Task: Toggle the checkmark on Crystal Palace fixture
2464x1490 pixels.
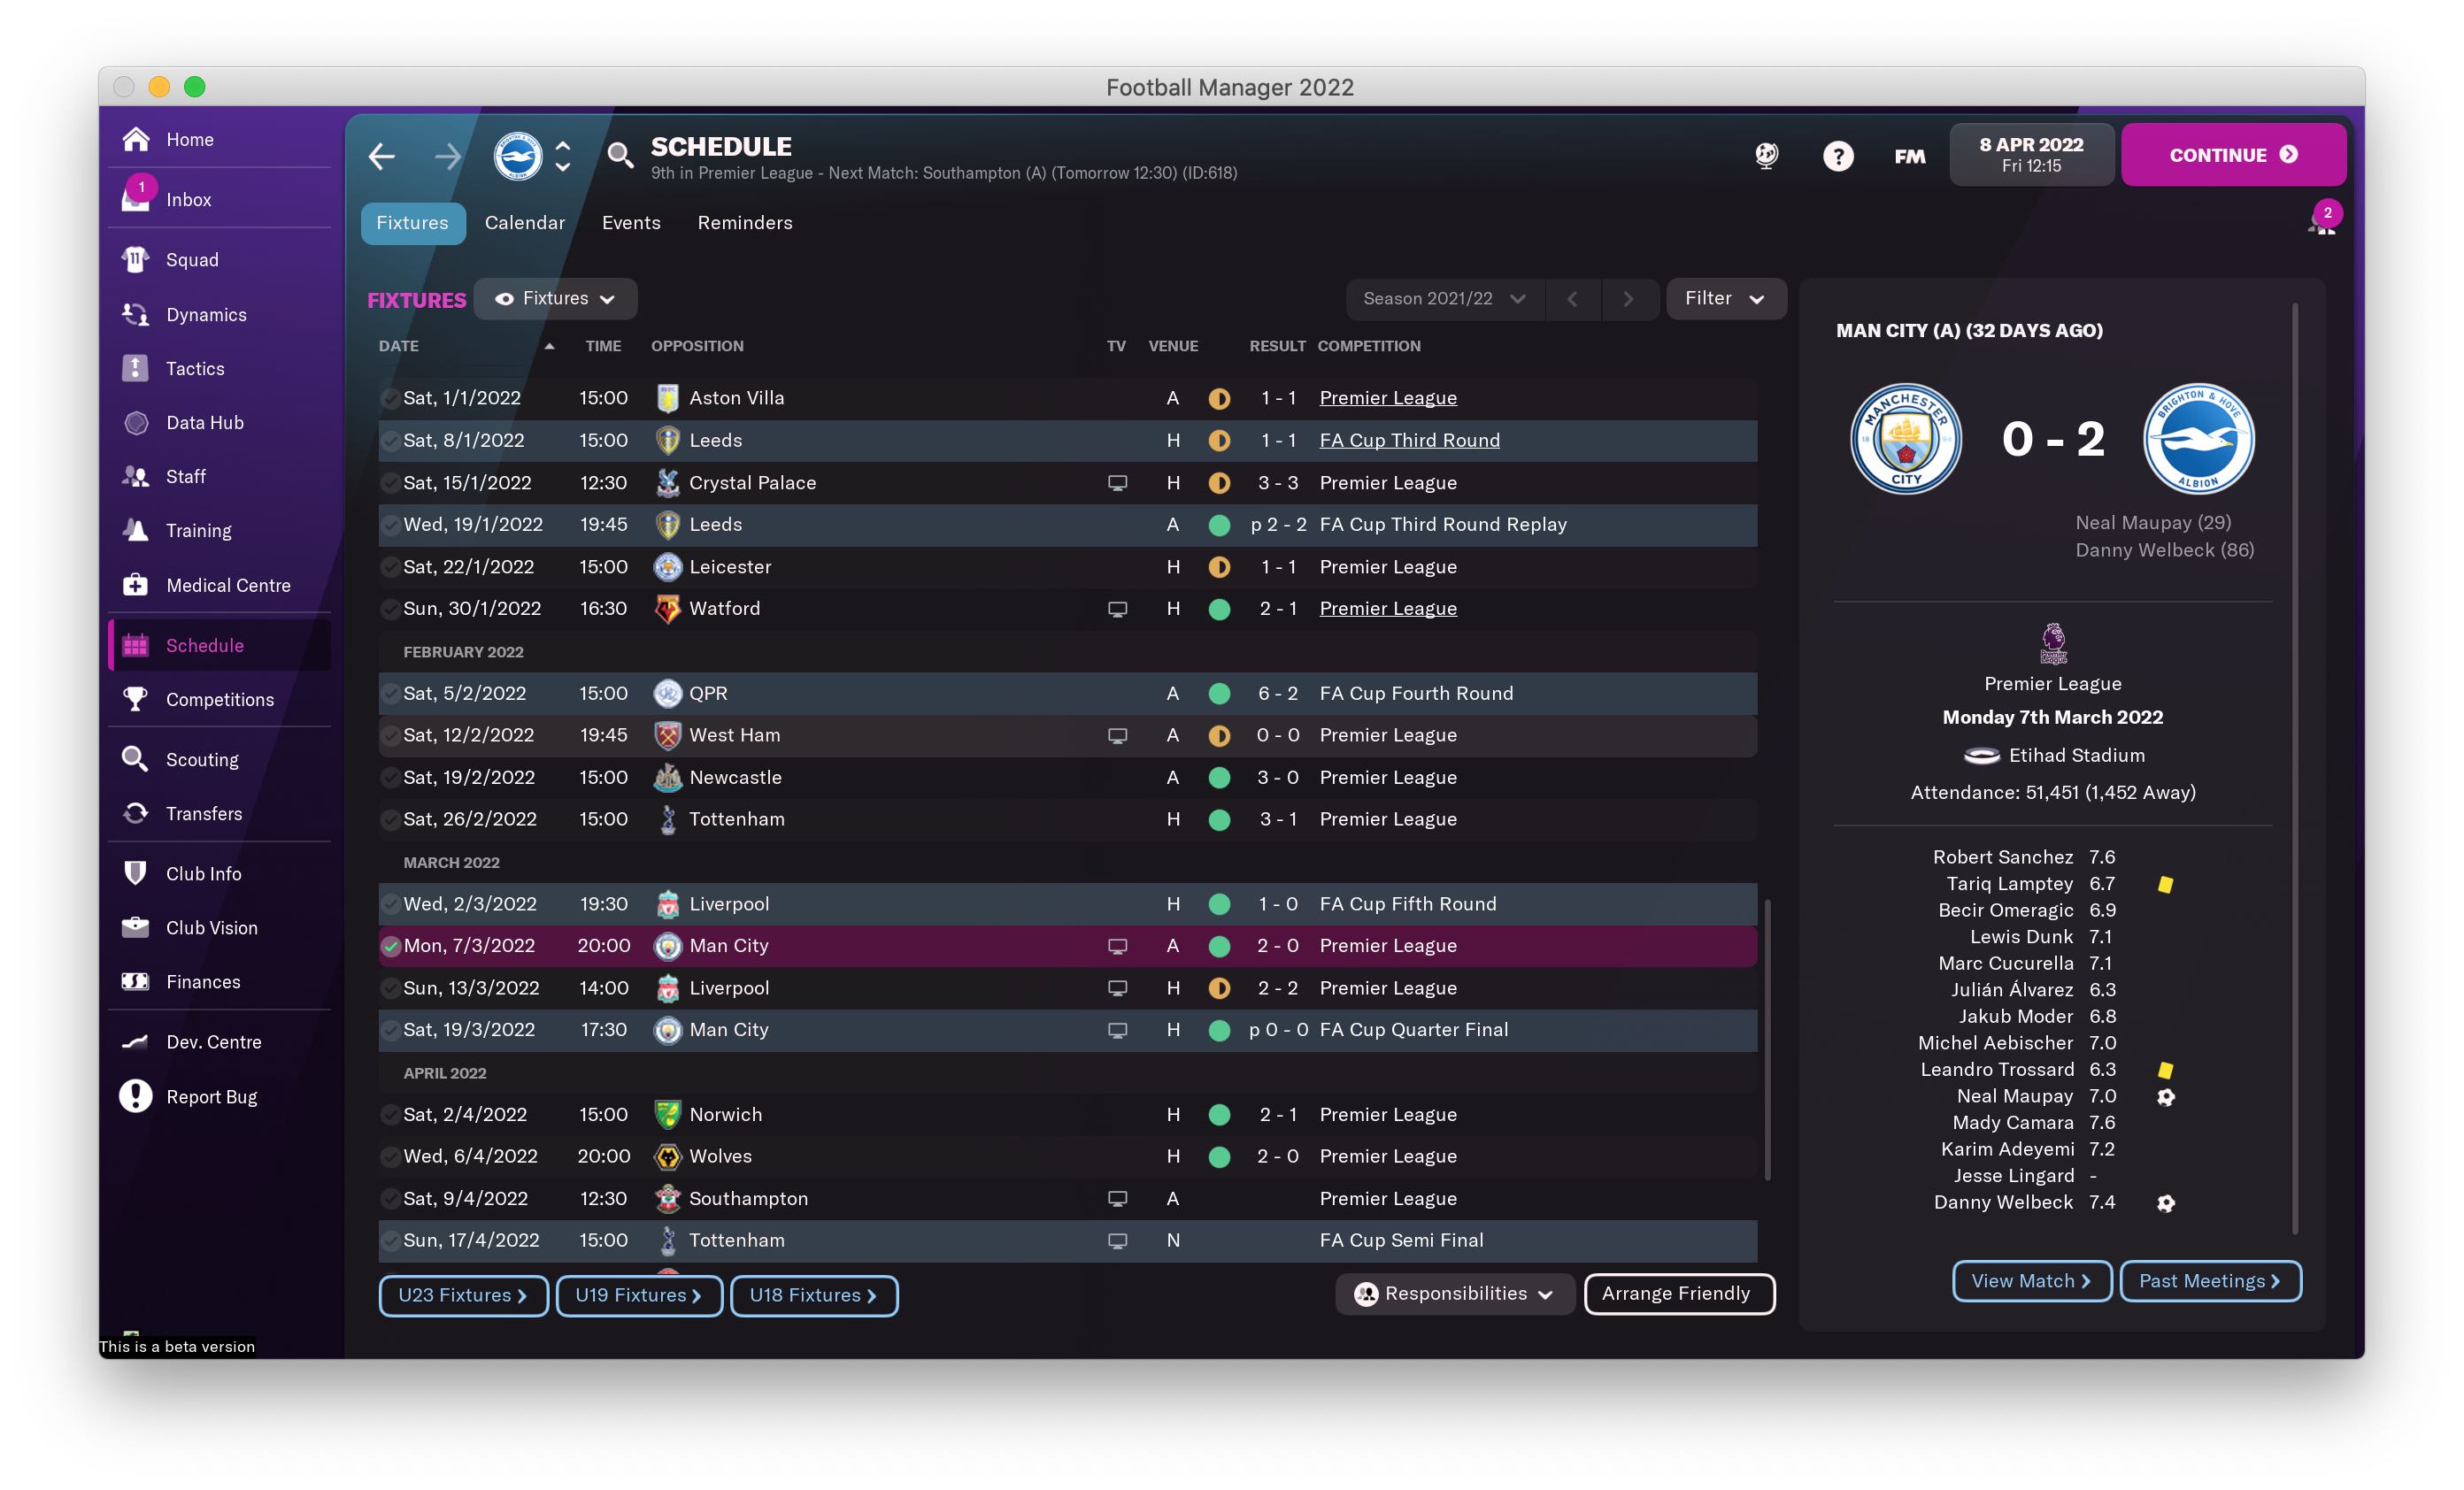Action: point(390,483)
